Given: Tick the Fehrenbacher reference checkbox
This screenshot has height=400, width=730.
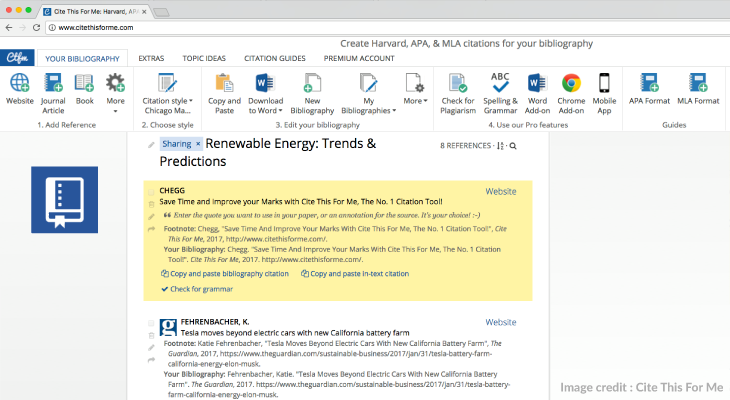Looking at the screenshot, I should click(151, 323).
